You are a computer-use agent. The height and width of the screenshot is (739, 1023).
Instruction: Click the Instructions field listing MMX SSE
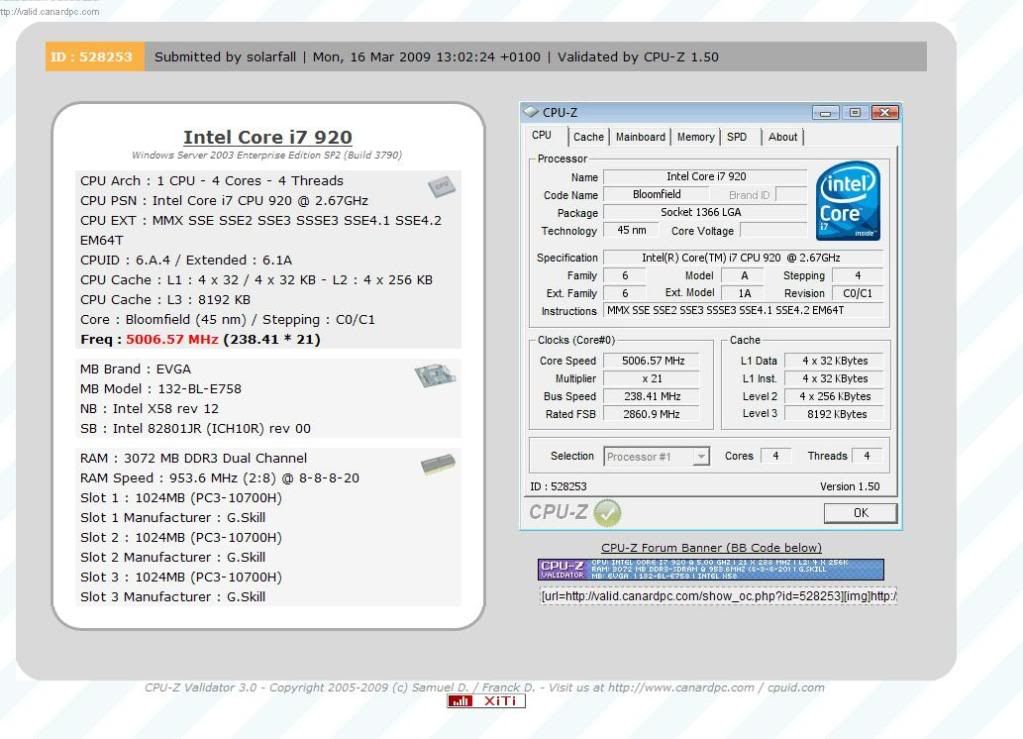tap(742, 310)
